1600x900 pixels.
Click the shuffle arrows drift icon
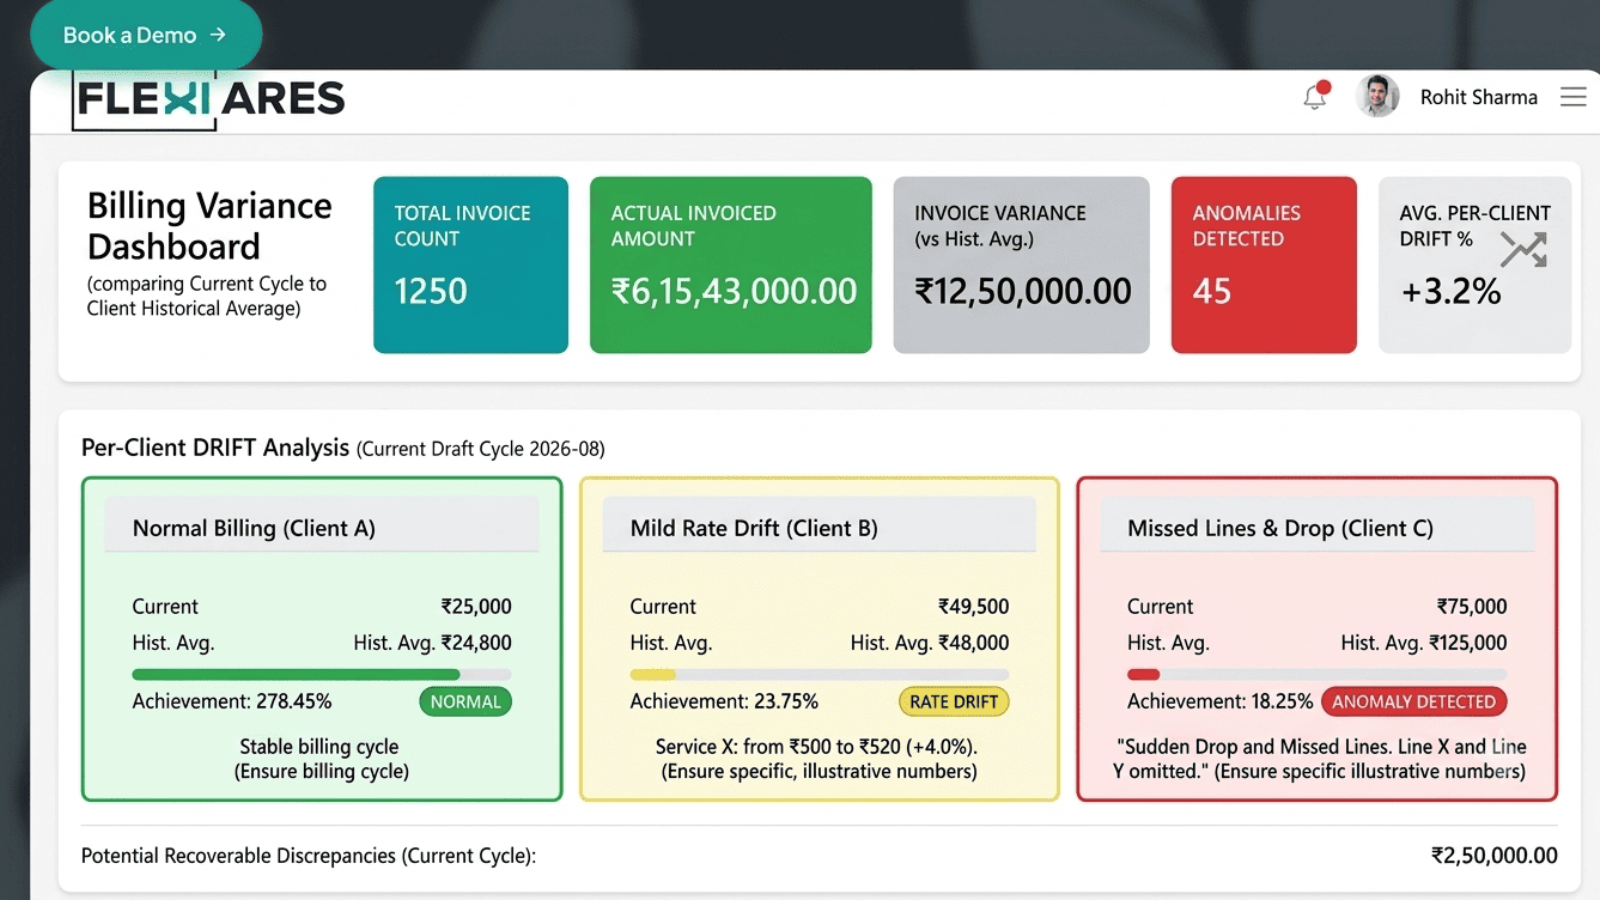[1524, 249]
